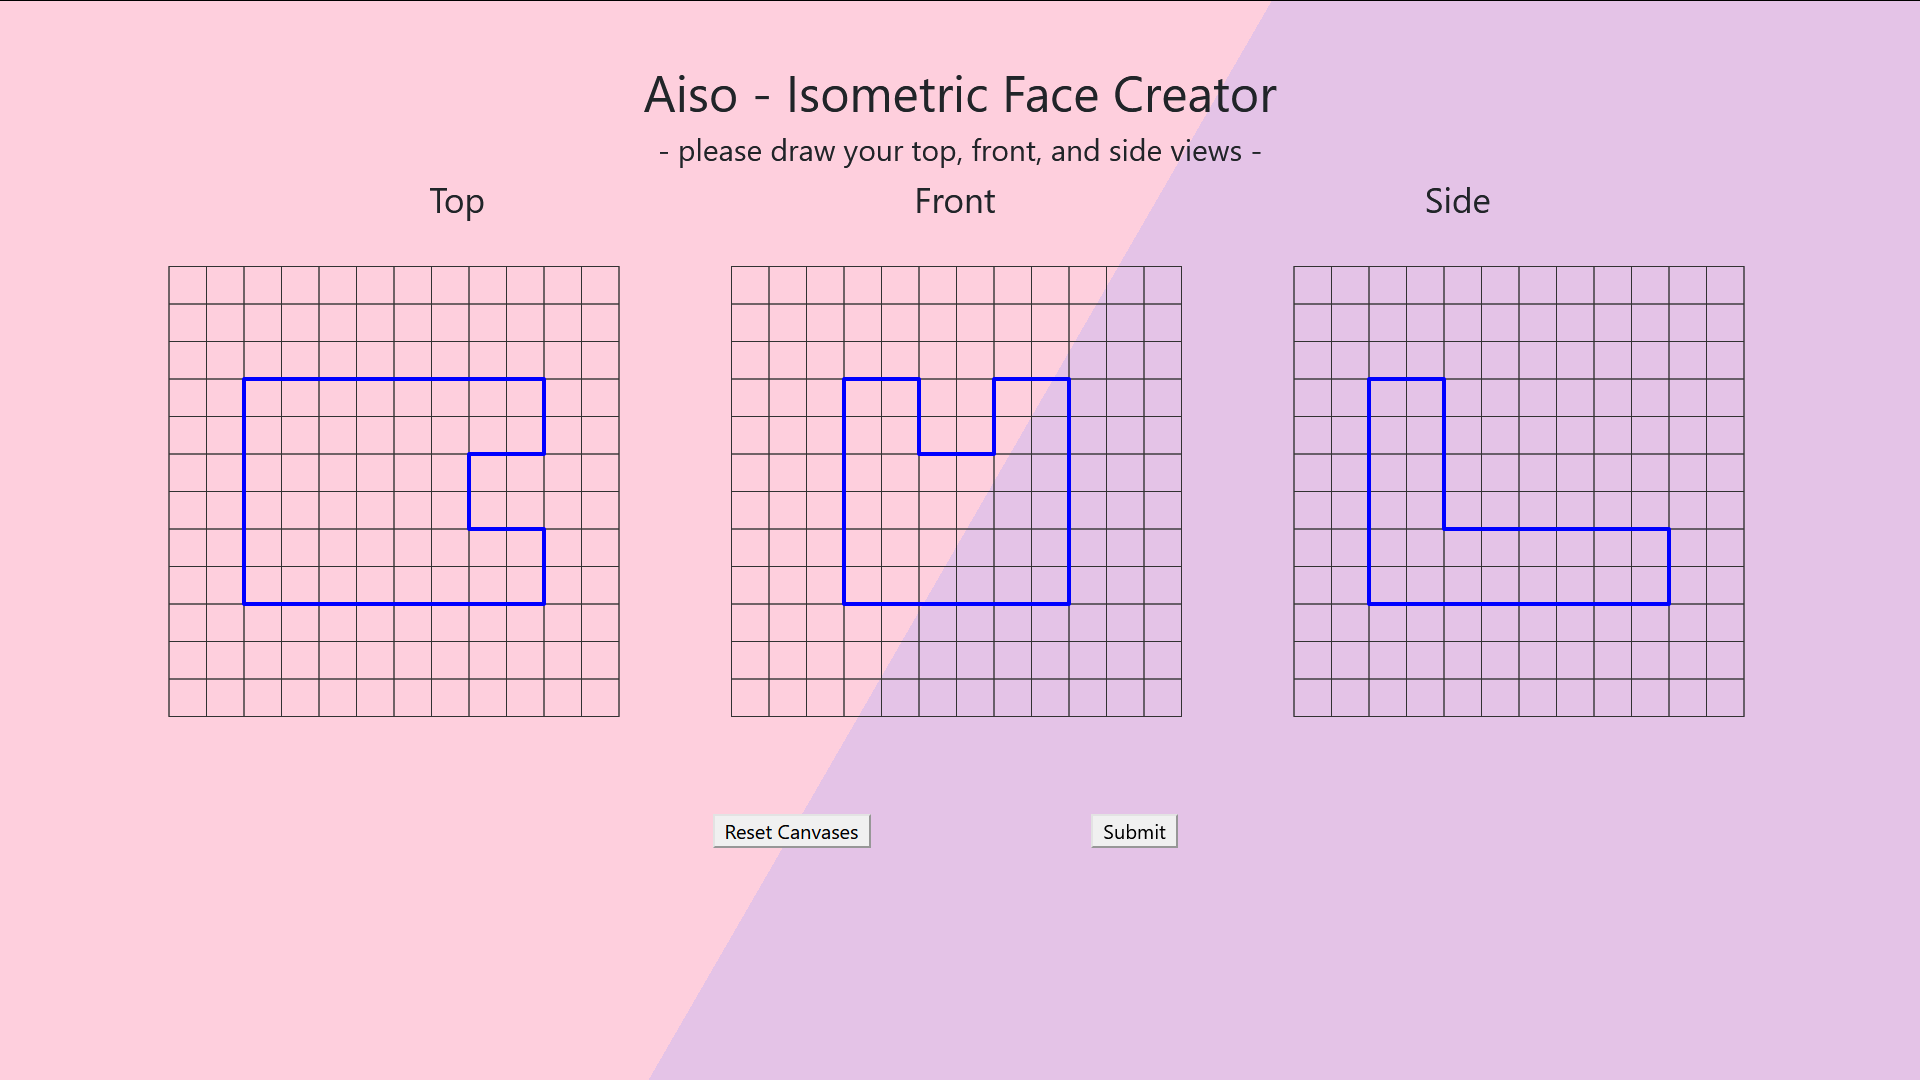Viewport: 1920px width, 1080px height.
Task: Click the bottom-left corner cell of the Front grid
Action: (x=750, y=698)
